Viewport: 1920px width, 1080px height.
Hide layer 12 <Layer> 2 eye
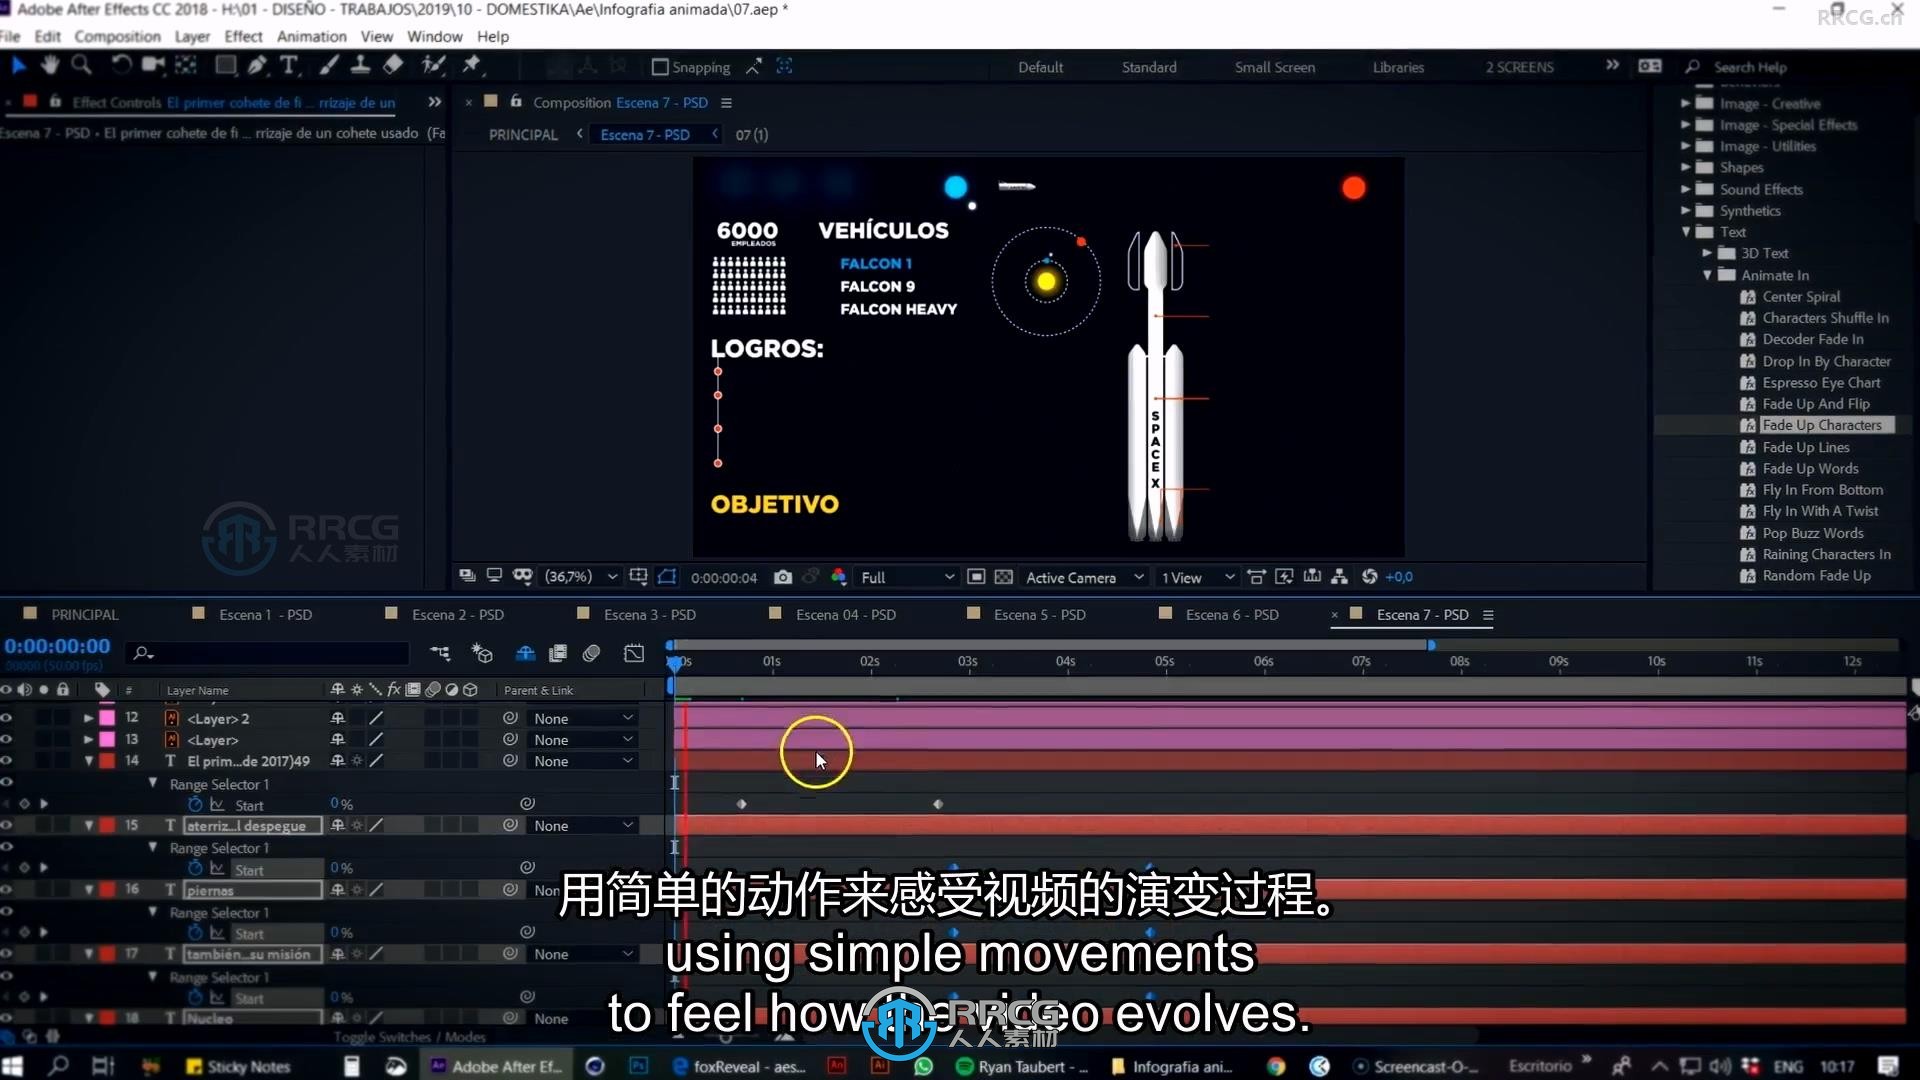click(7, 718)
